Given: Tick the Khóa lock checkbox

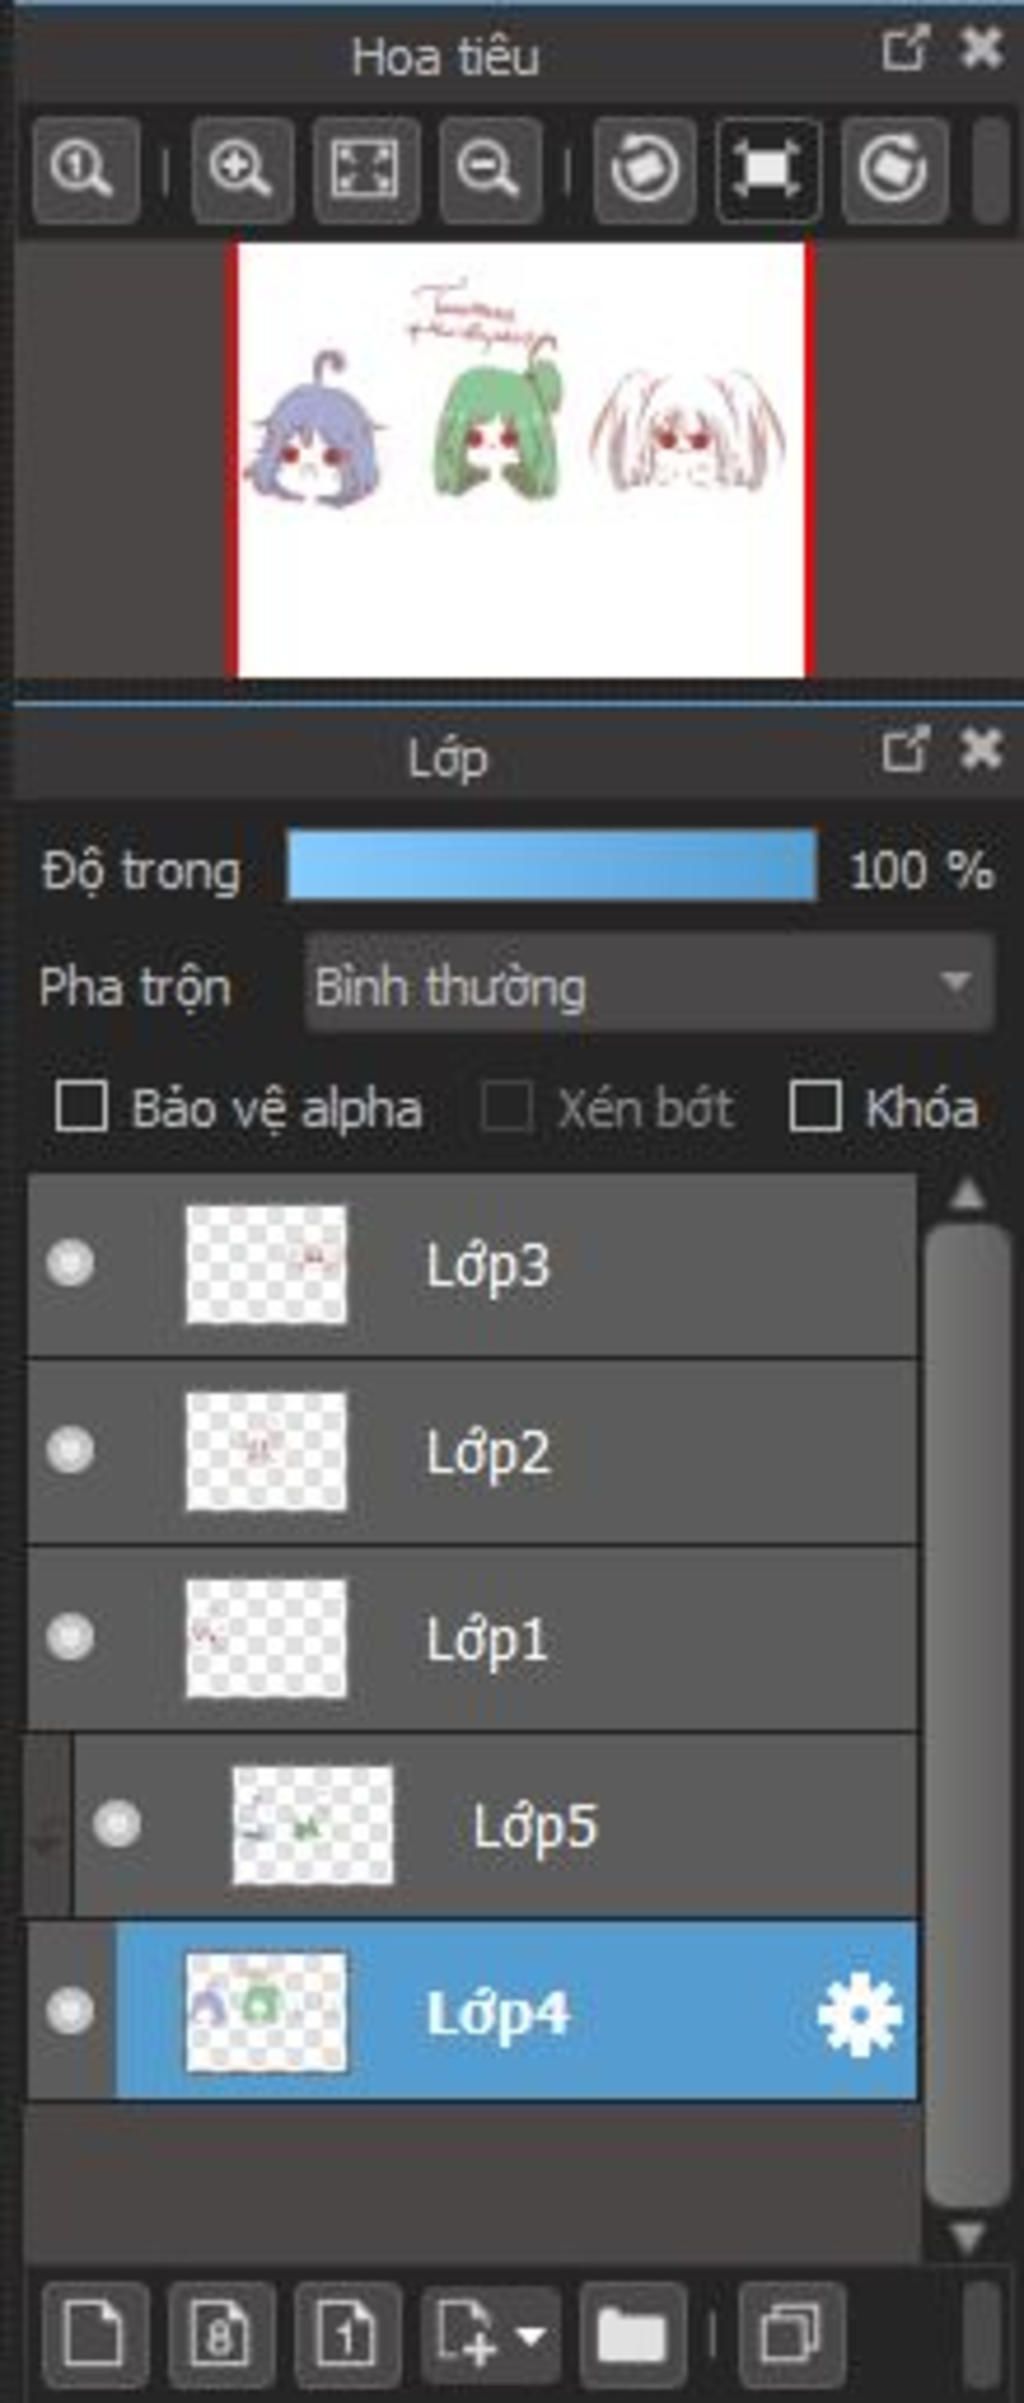Looking at the screenshot, I should [815, 1107].
